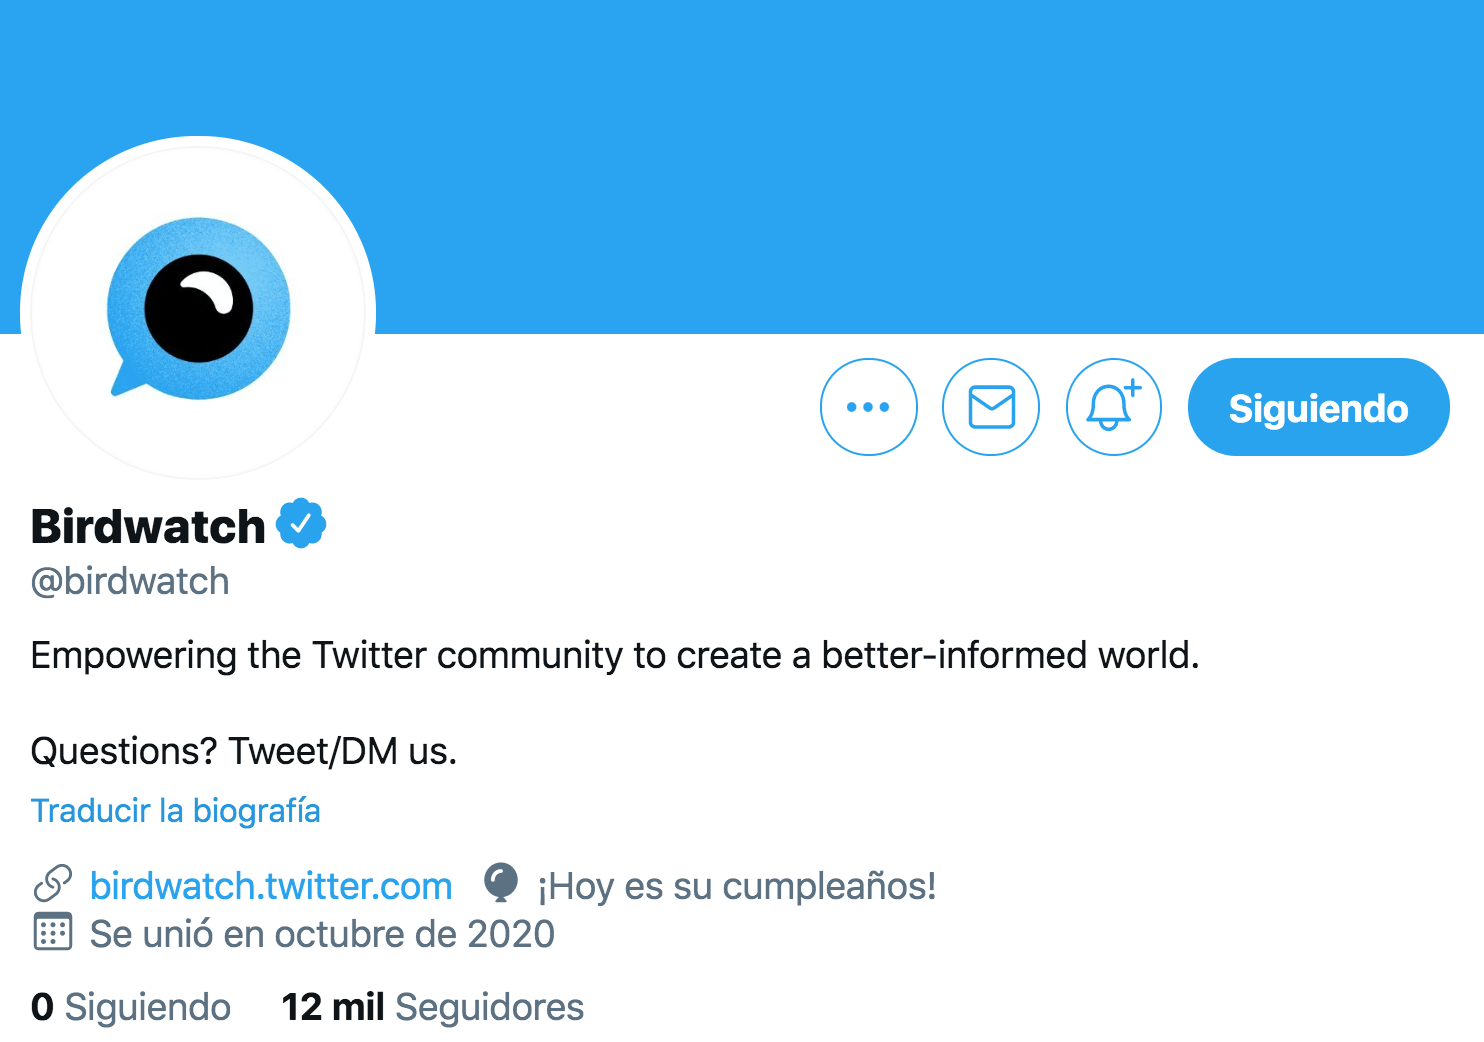Click the profile bio text about Twitter community

point(615,656)
